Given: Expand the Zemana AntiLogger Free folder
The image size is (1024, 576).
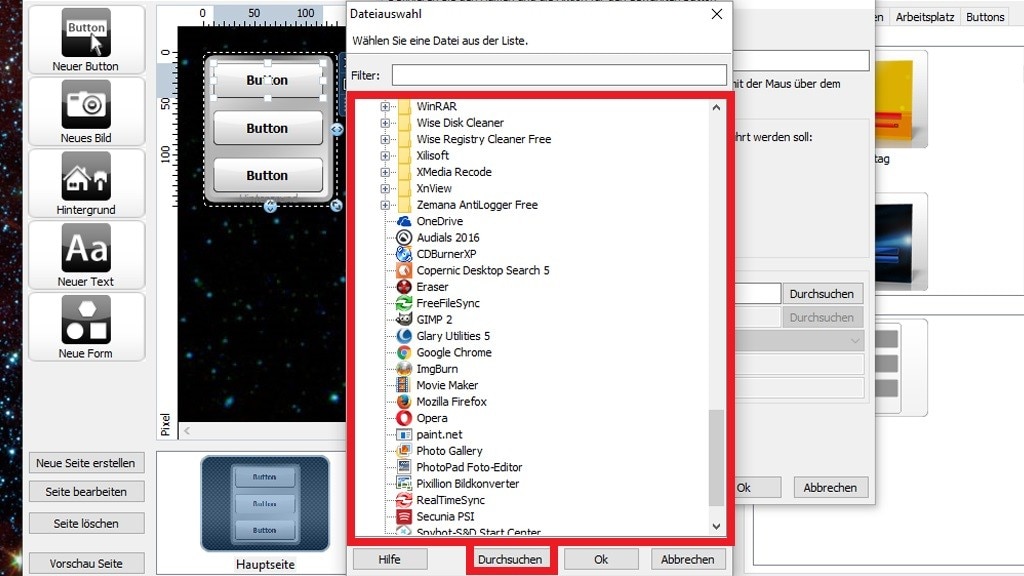Looking at the screenshot, I should pos(385,205).
